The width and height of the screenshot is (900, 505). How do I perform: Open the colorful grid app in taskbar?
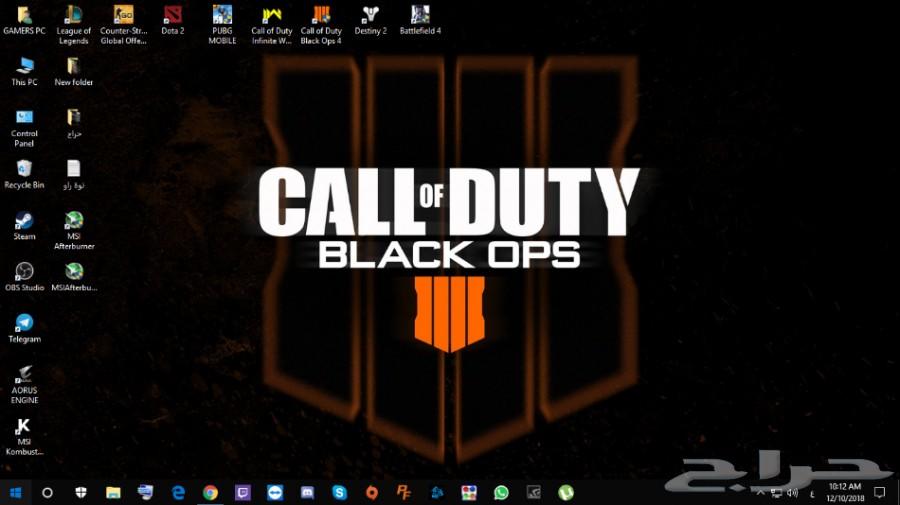(x=469, y=492)
